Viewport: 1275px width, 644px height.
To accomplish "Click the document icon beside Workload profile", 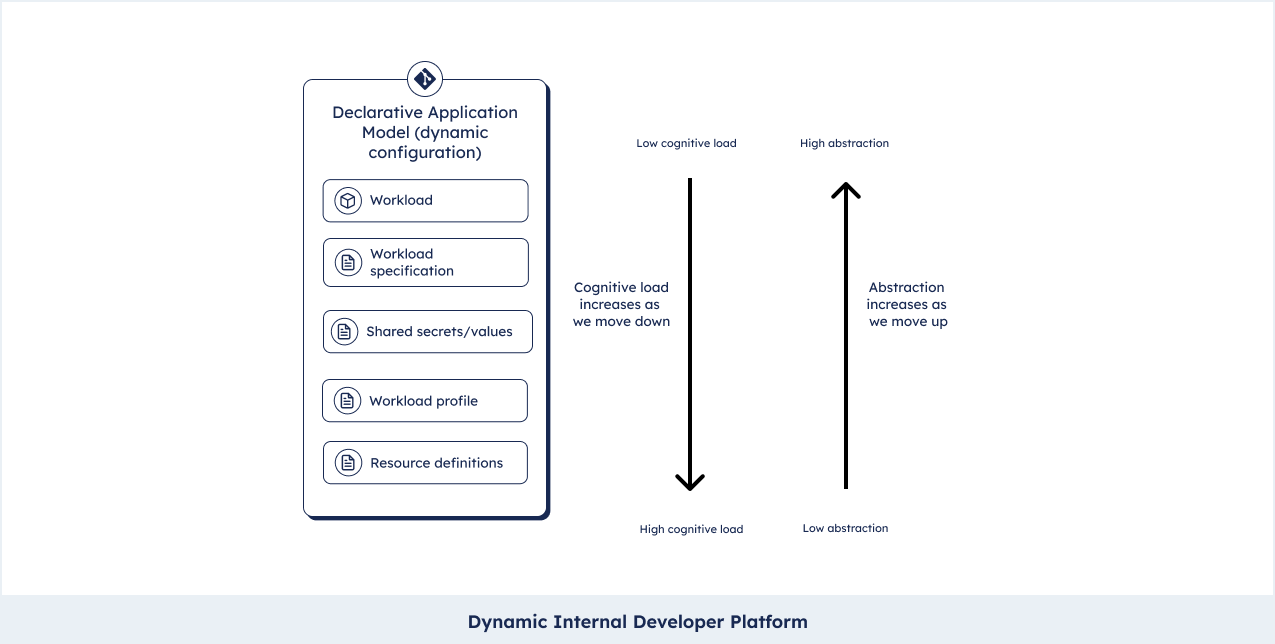I will tap(347, 401).
